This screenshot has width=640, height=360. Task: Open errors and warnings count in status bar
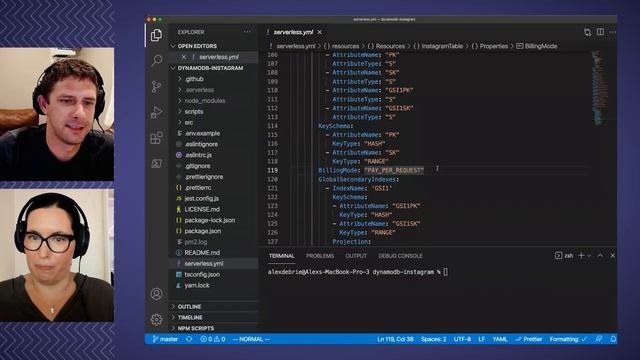[x=213, y=339]
